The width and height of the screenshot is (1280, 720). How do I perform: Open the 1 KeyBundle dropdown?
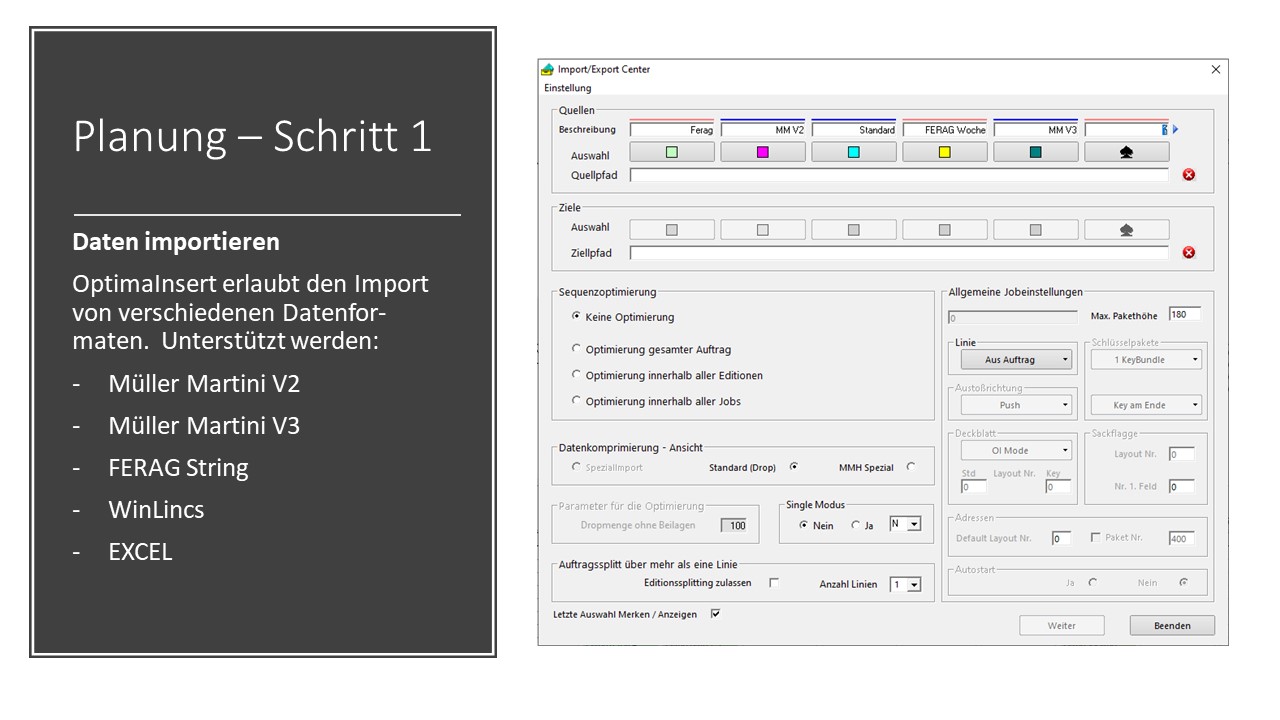1146,359
